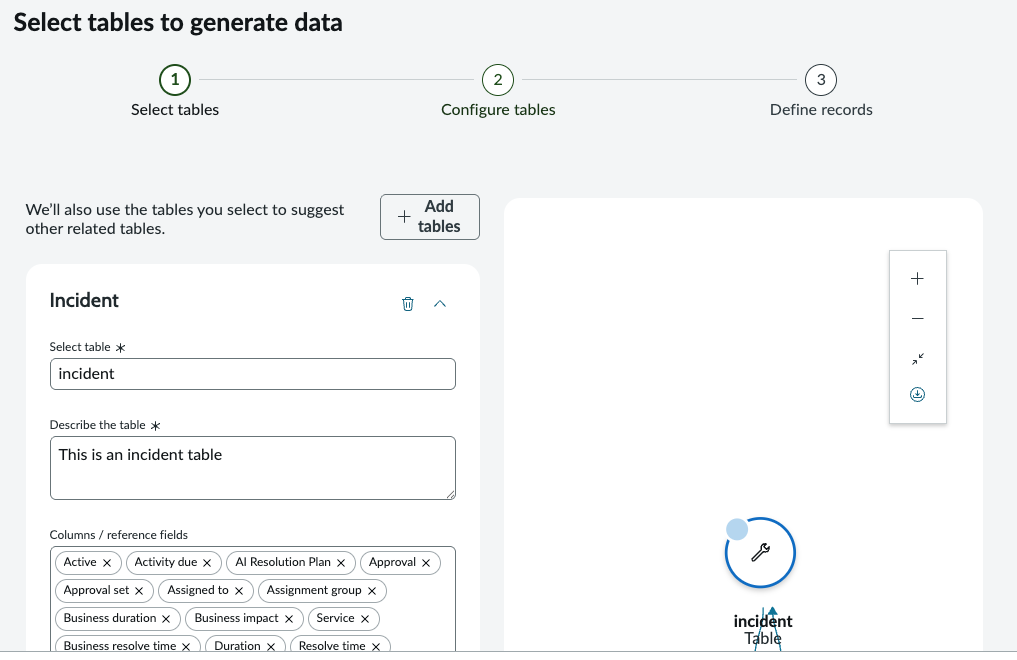Fit the diagram to view

point(917,359)
